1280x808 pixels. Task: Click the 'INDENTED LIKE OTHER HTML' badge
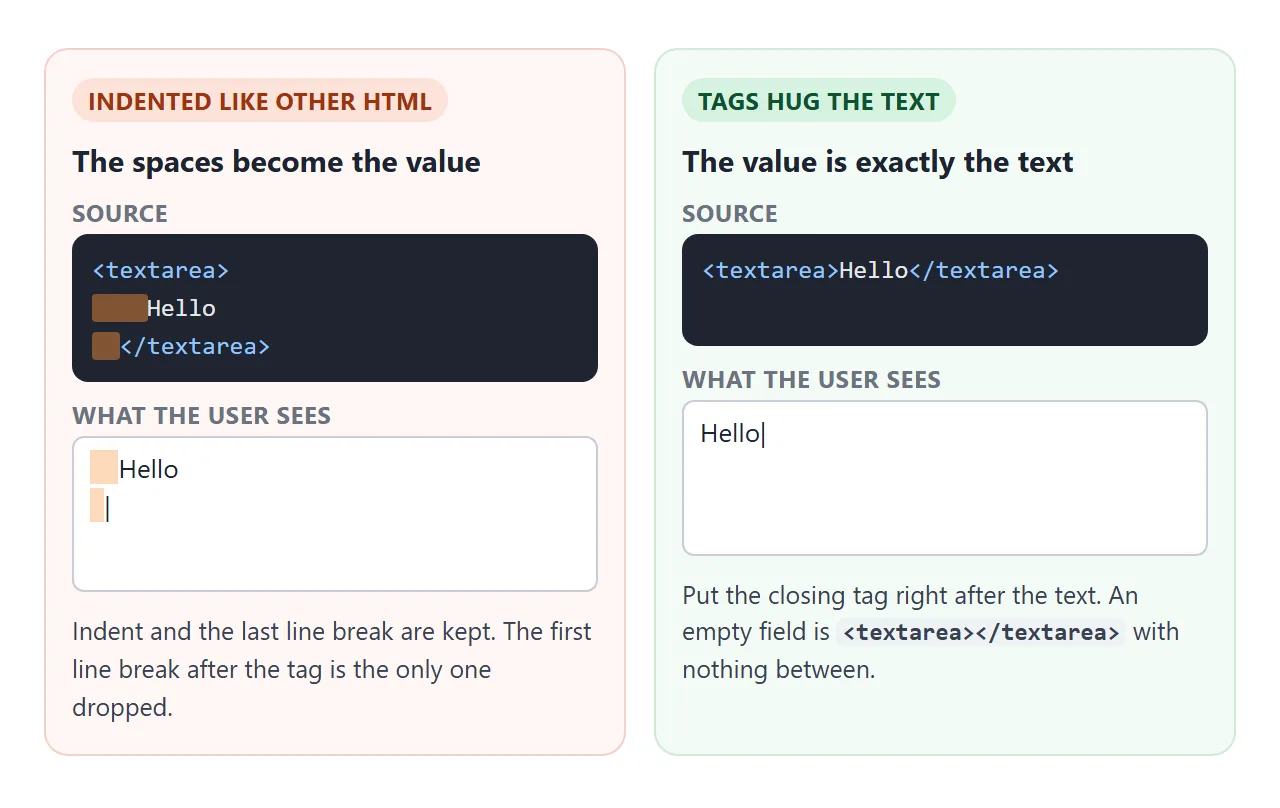pos(260,101)
